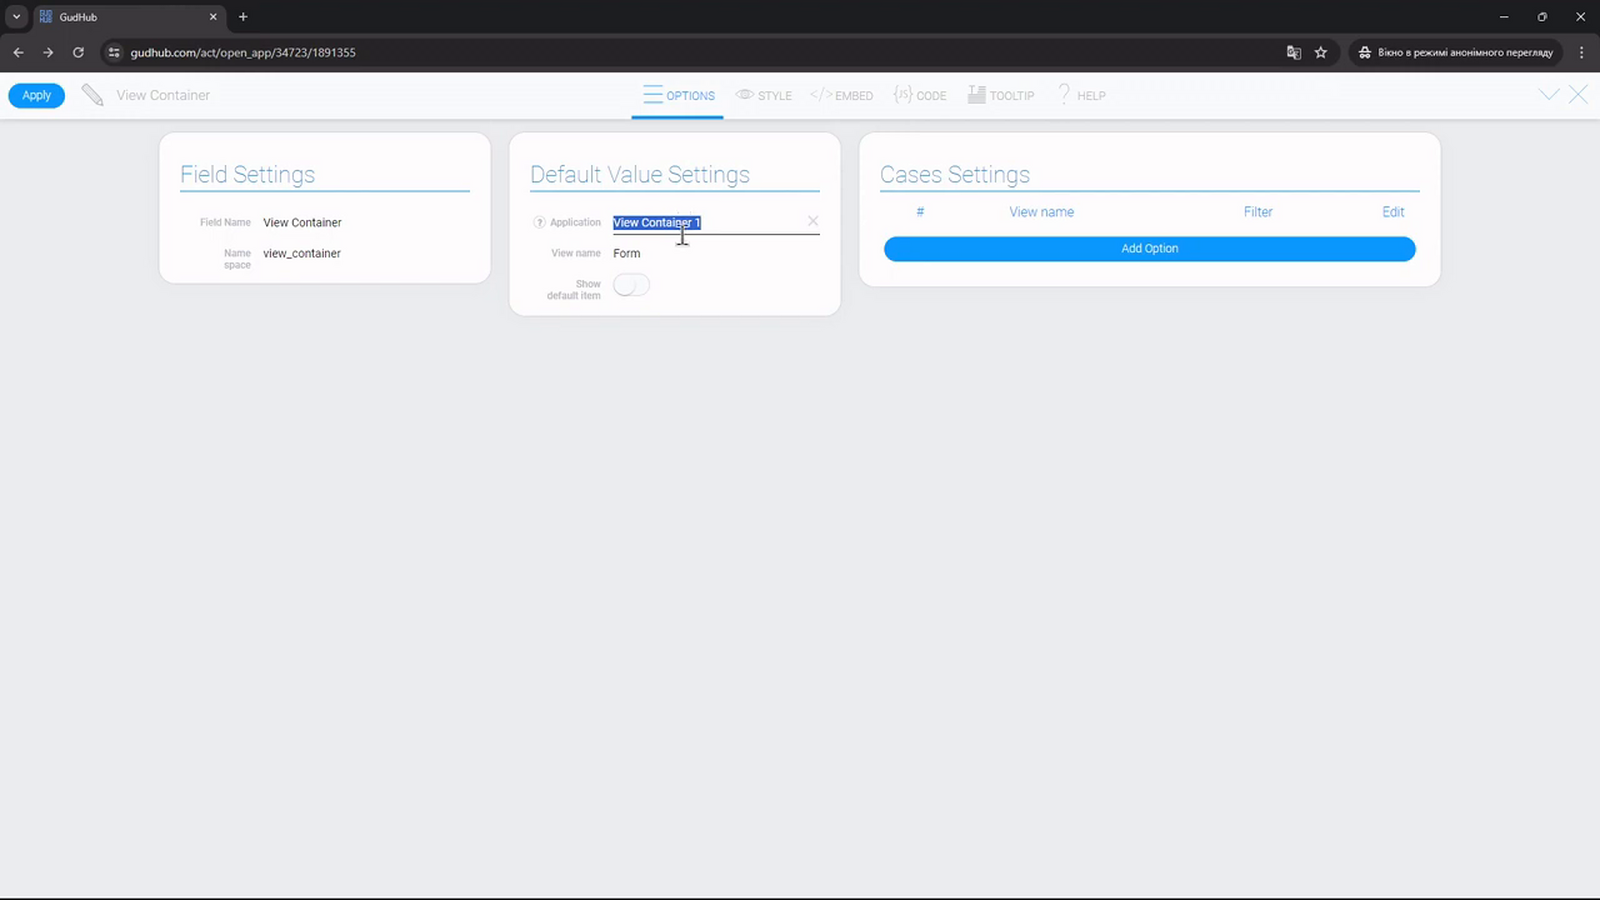Toggle Show default item switch

coord(631,286)
